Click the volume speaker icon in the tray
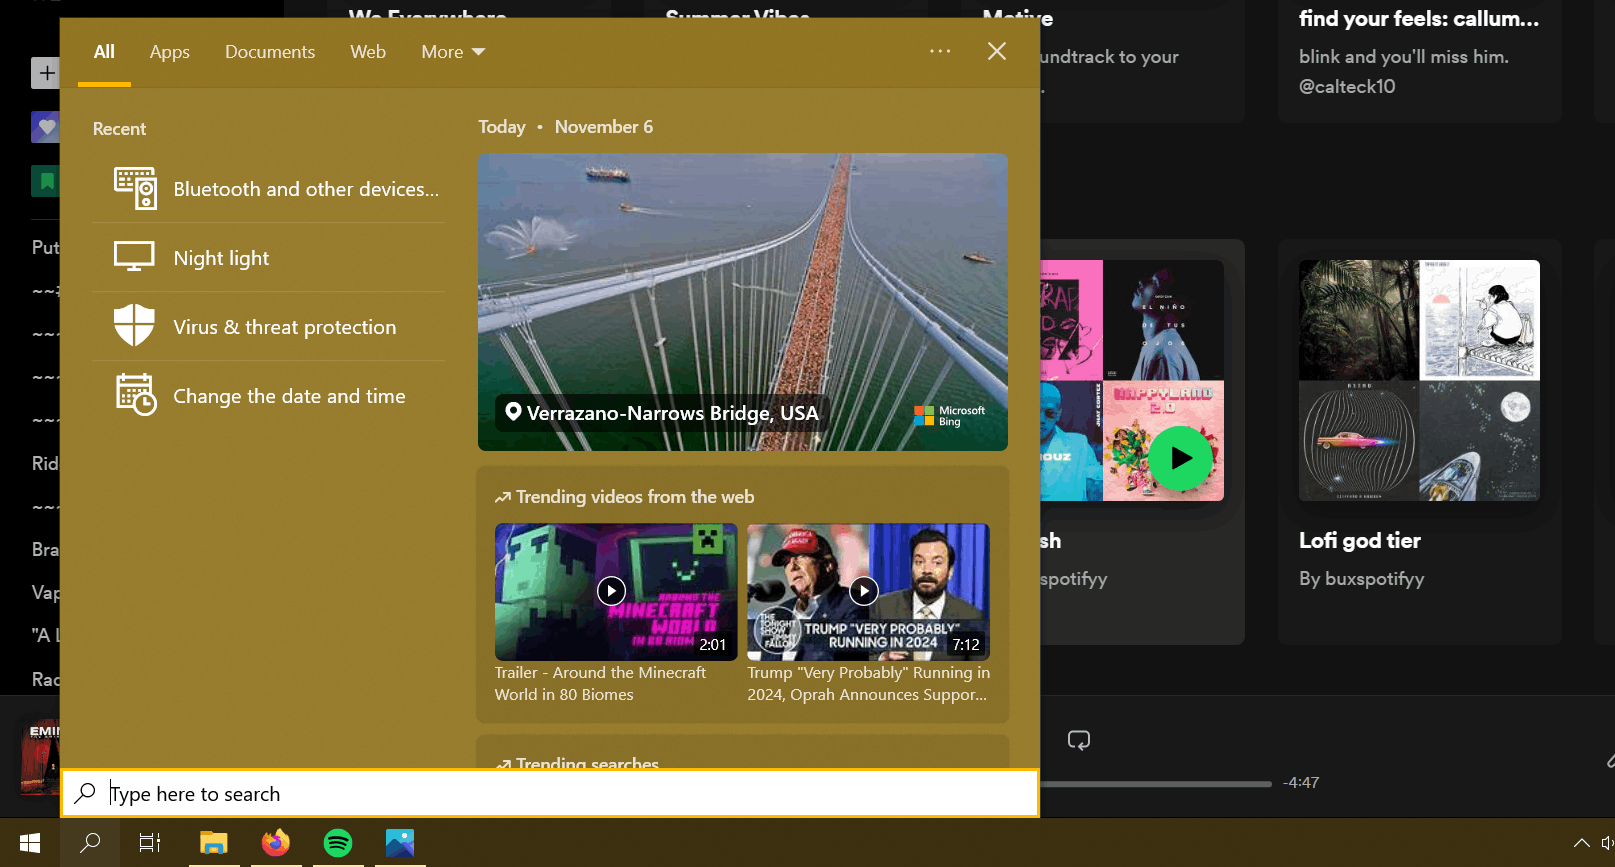 click(x=1607, y=843)
